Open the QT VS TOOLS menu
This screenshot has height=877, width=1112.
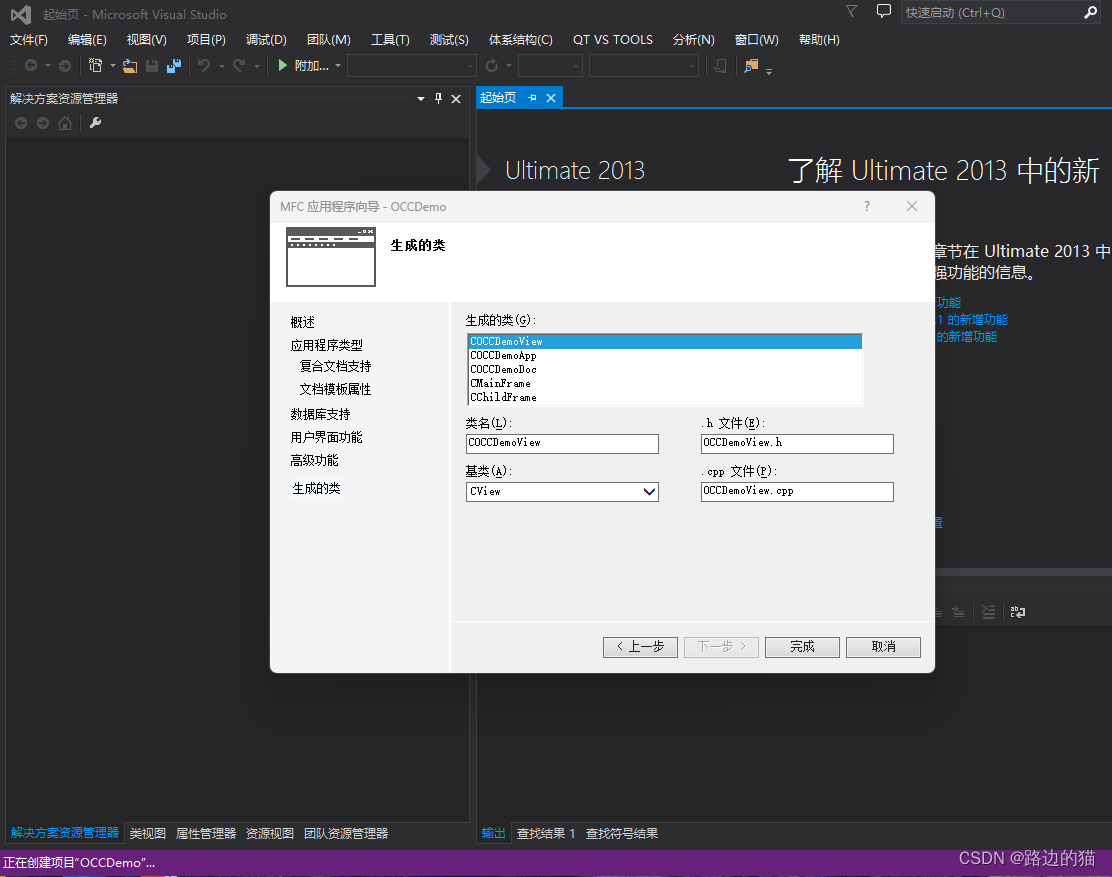pos(613,40)
